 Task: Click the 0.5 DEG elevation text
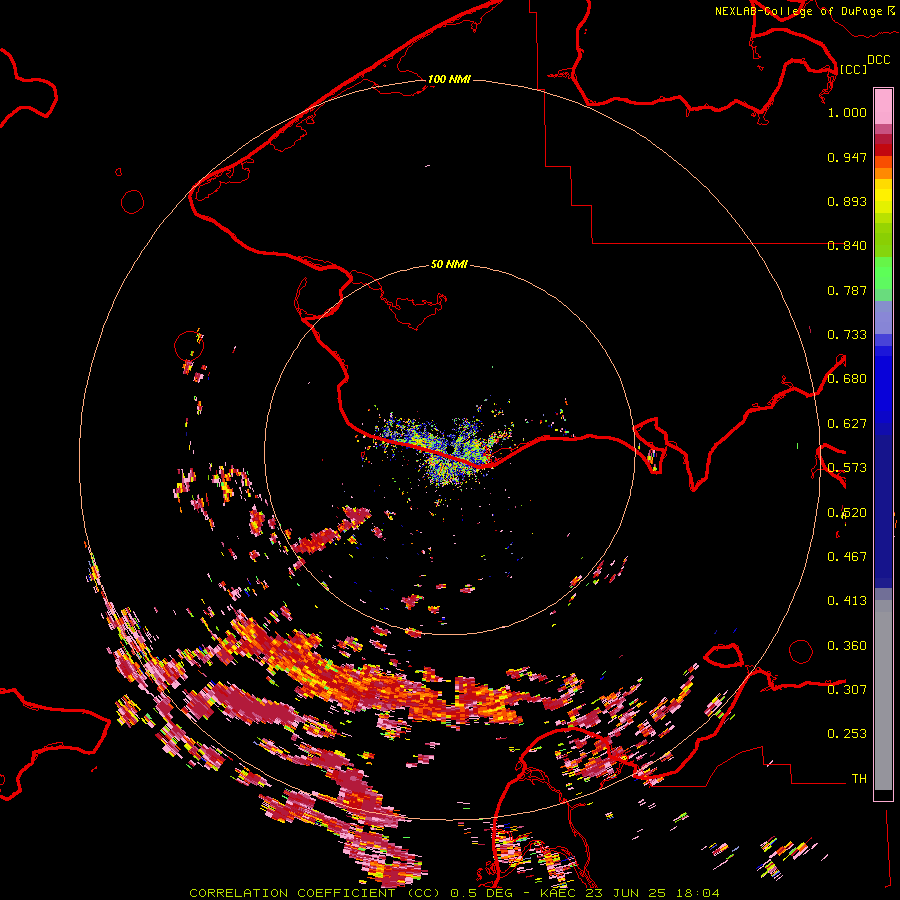481,893
